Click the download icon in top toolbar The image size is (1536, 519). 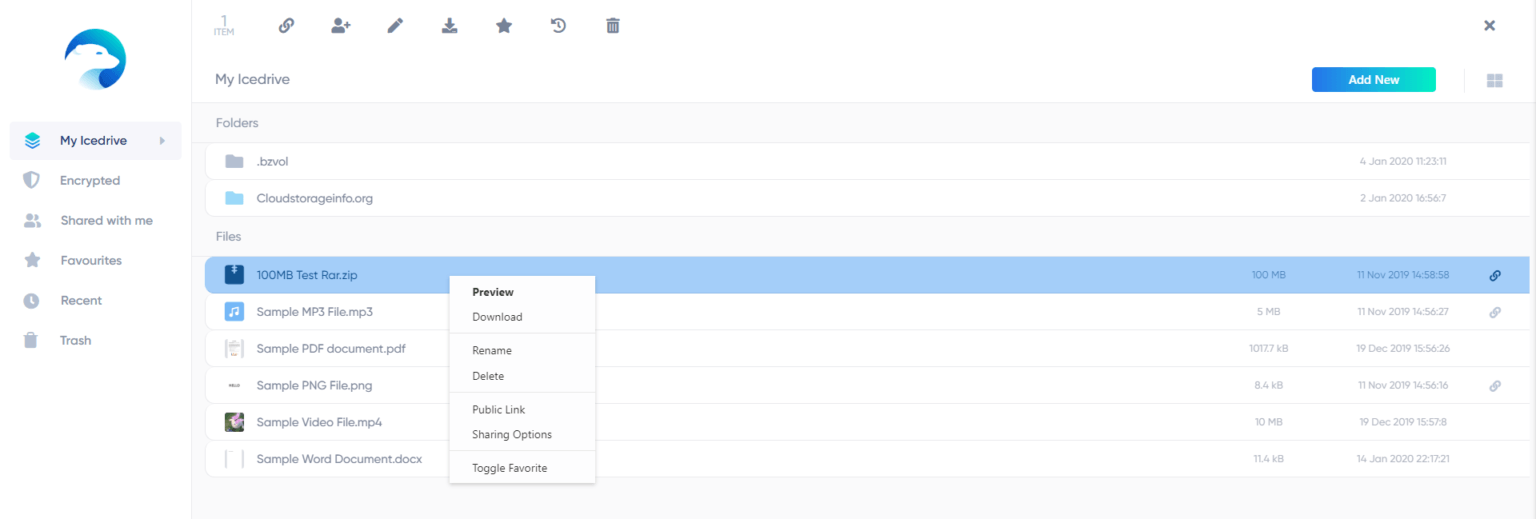pos(450,26)
